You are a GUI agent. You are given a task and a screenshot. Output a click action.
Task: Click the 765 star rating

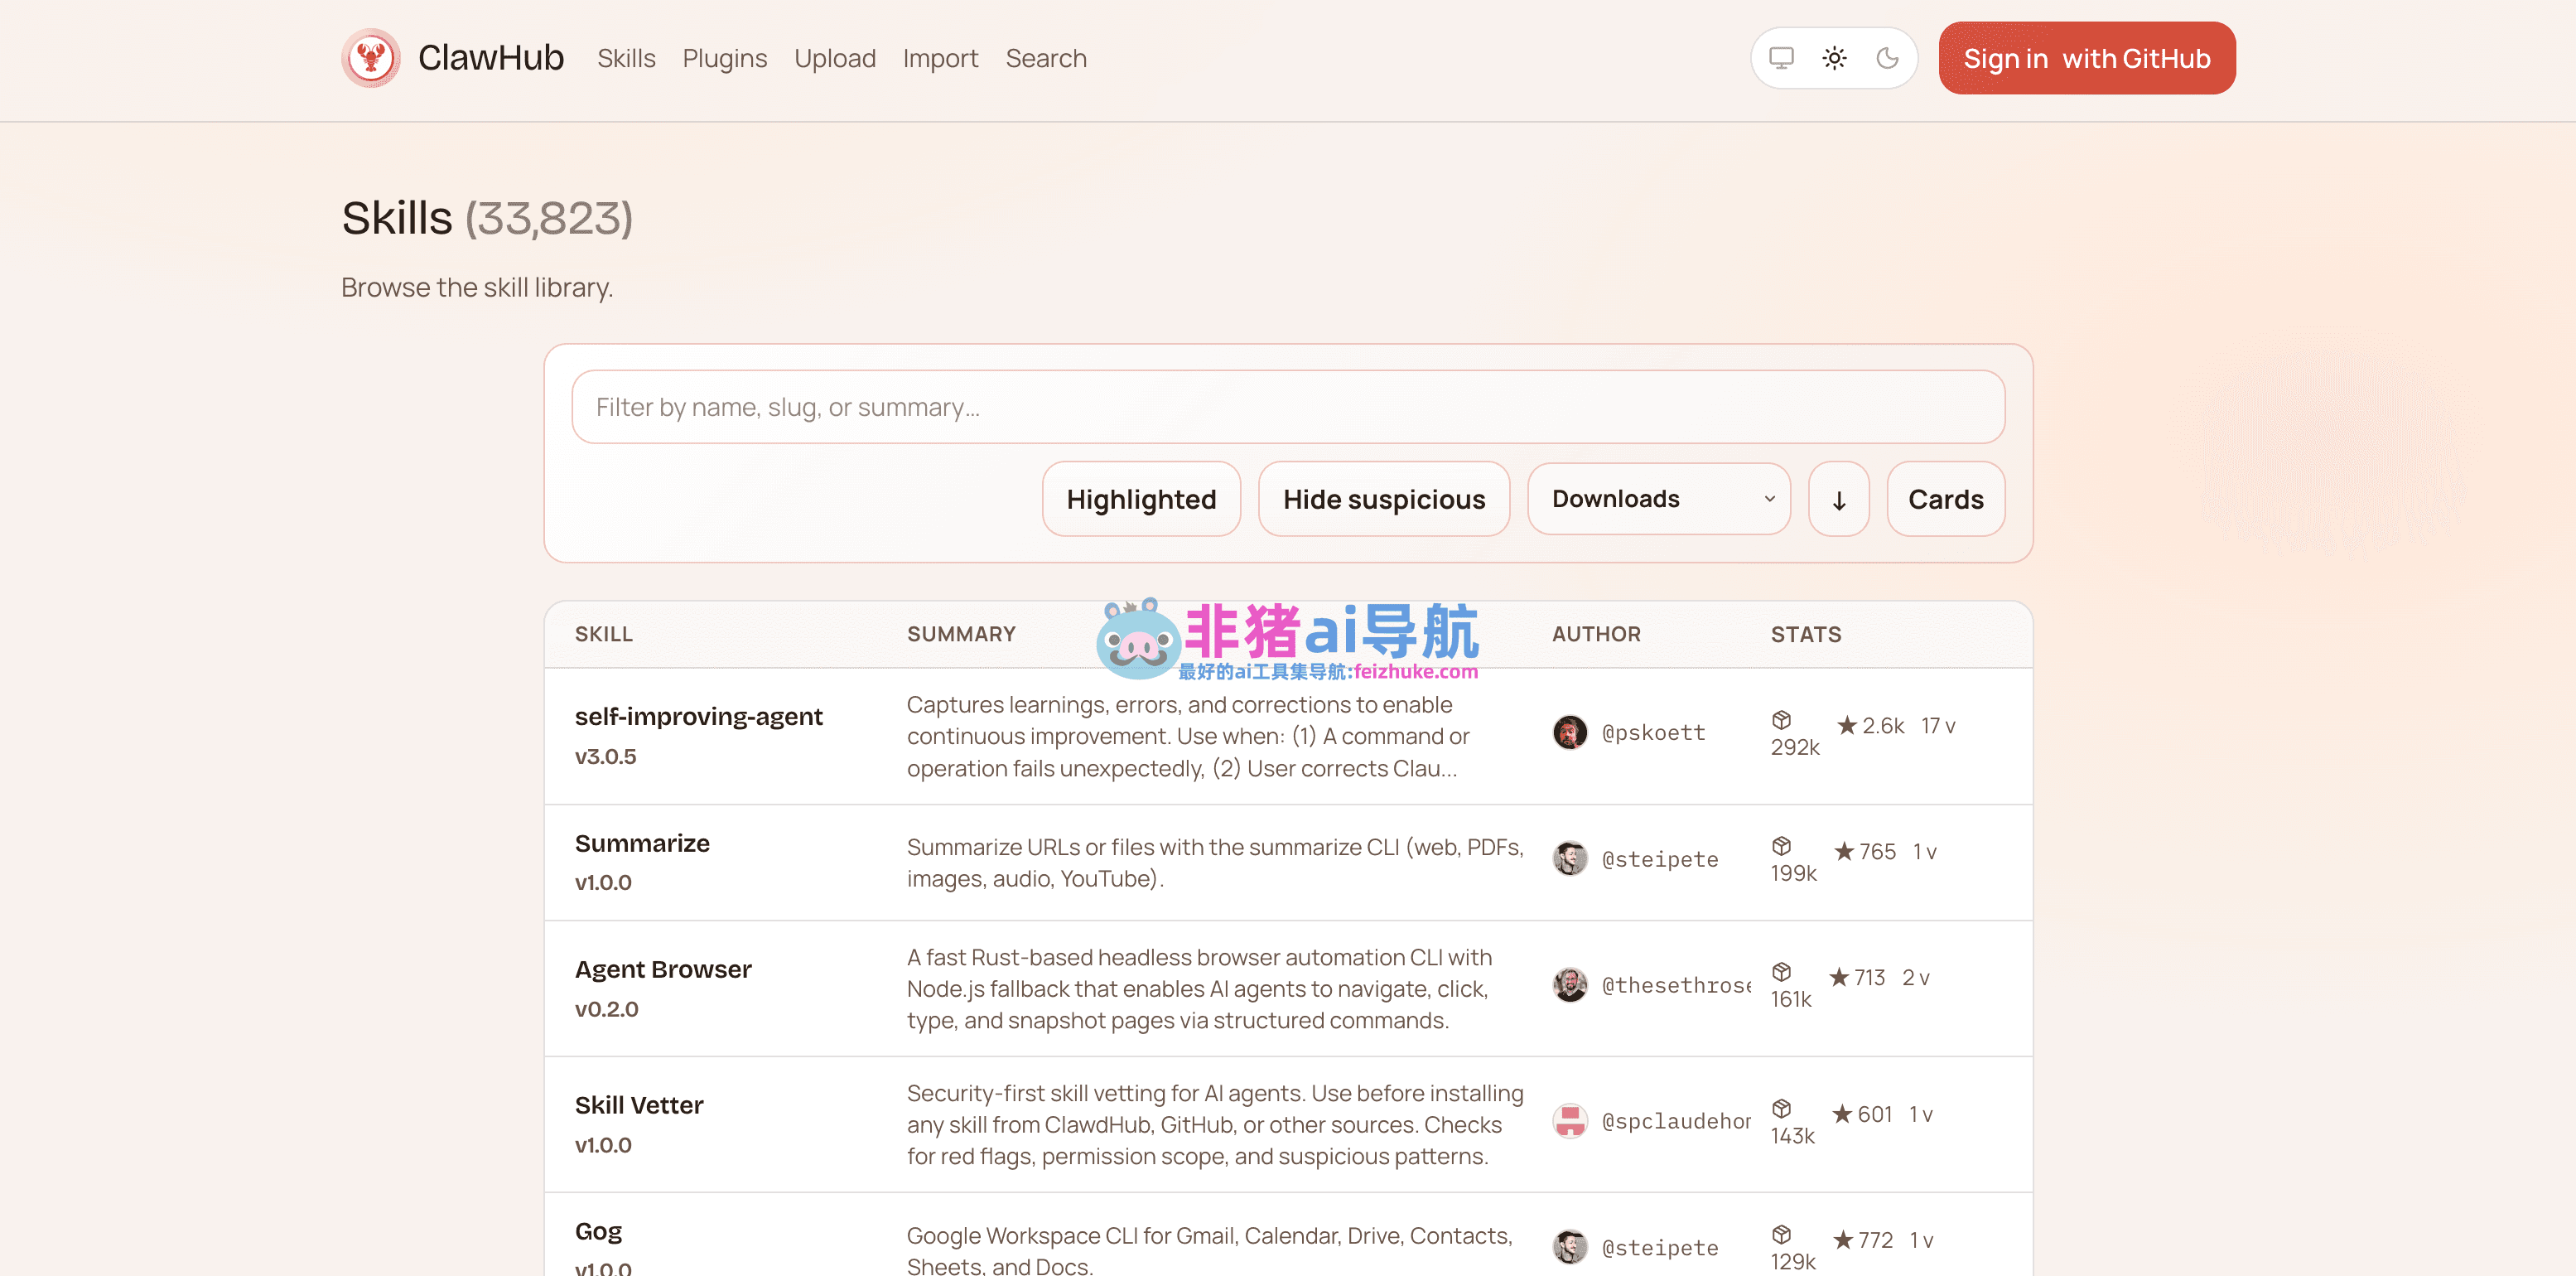tap(1865, 851)
